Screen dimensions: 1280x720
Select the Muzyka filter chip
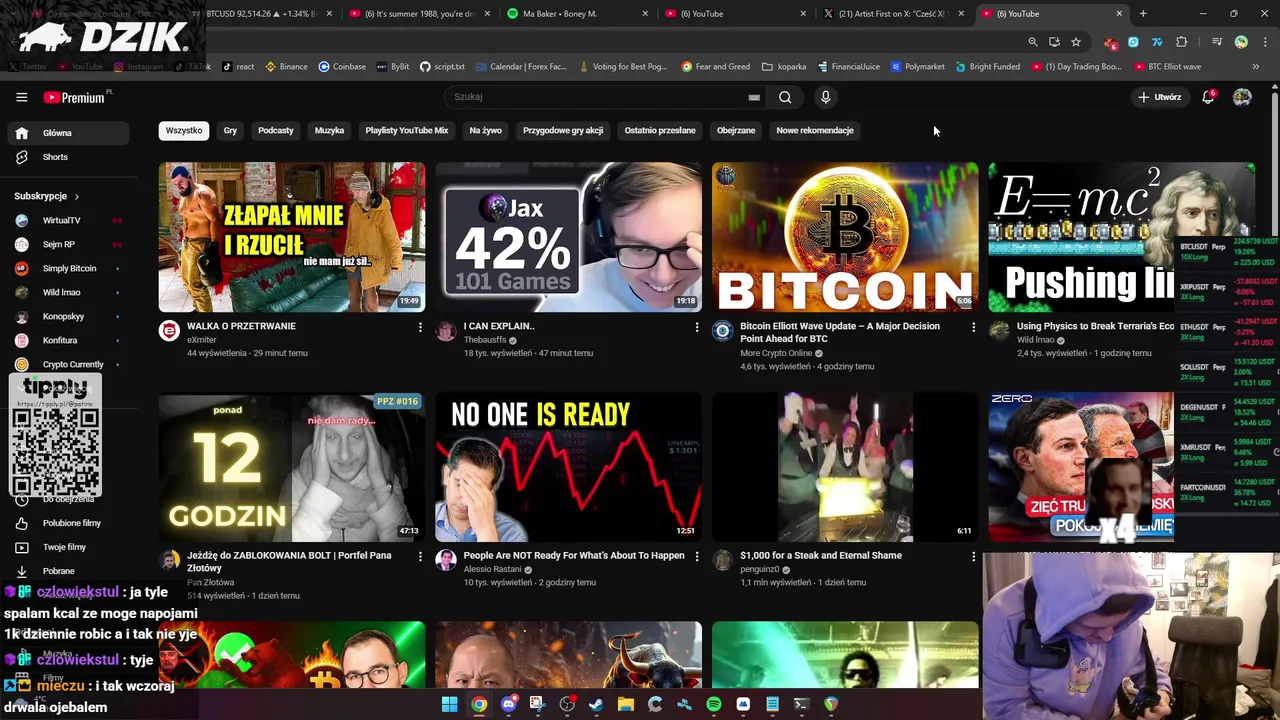point(329,130)
